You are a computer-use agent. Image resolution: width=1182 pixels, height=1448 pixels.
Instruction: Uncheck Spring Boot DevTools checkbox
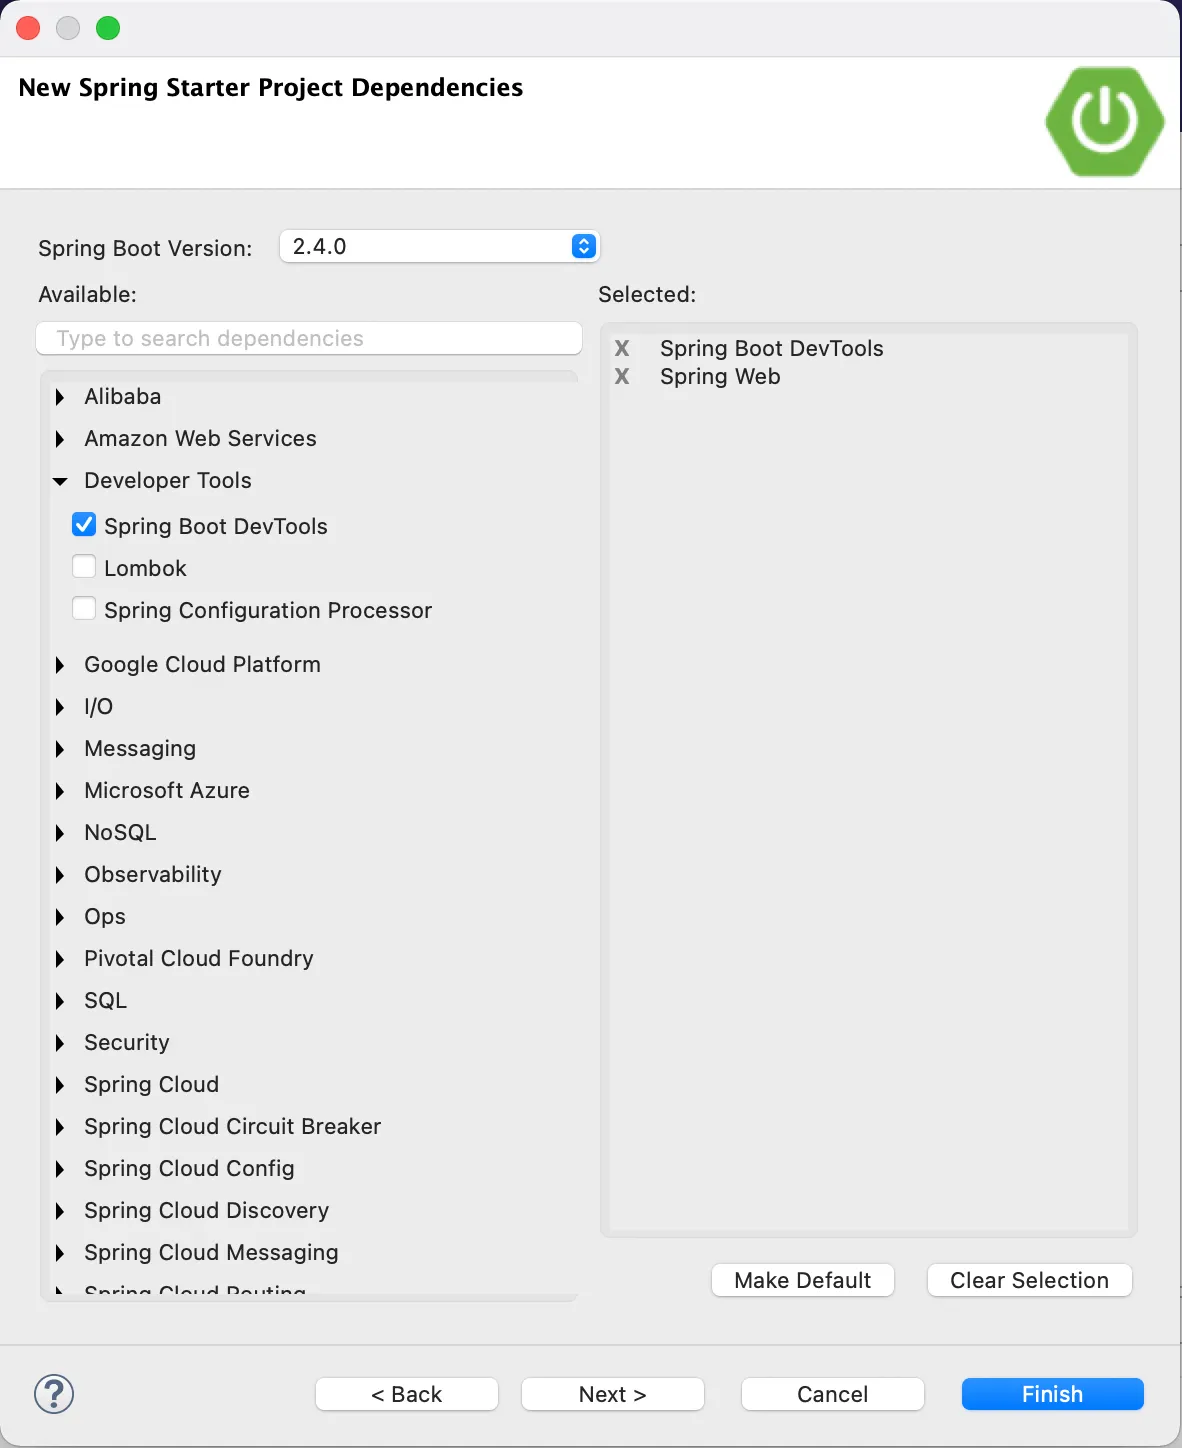pyautogui.click(x=84, y=525)
